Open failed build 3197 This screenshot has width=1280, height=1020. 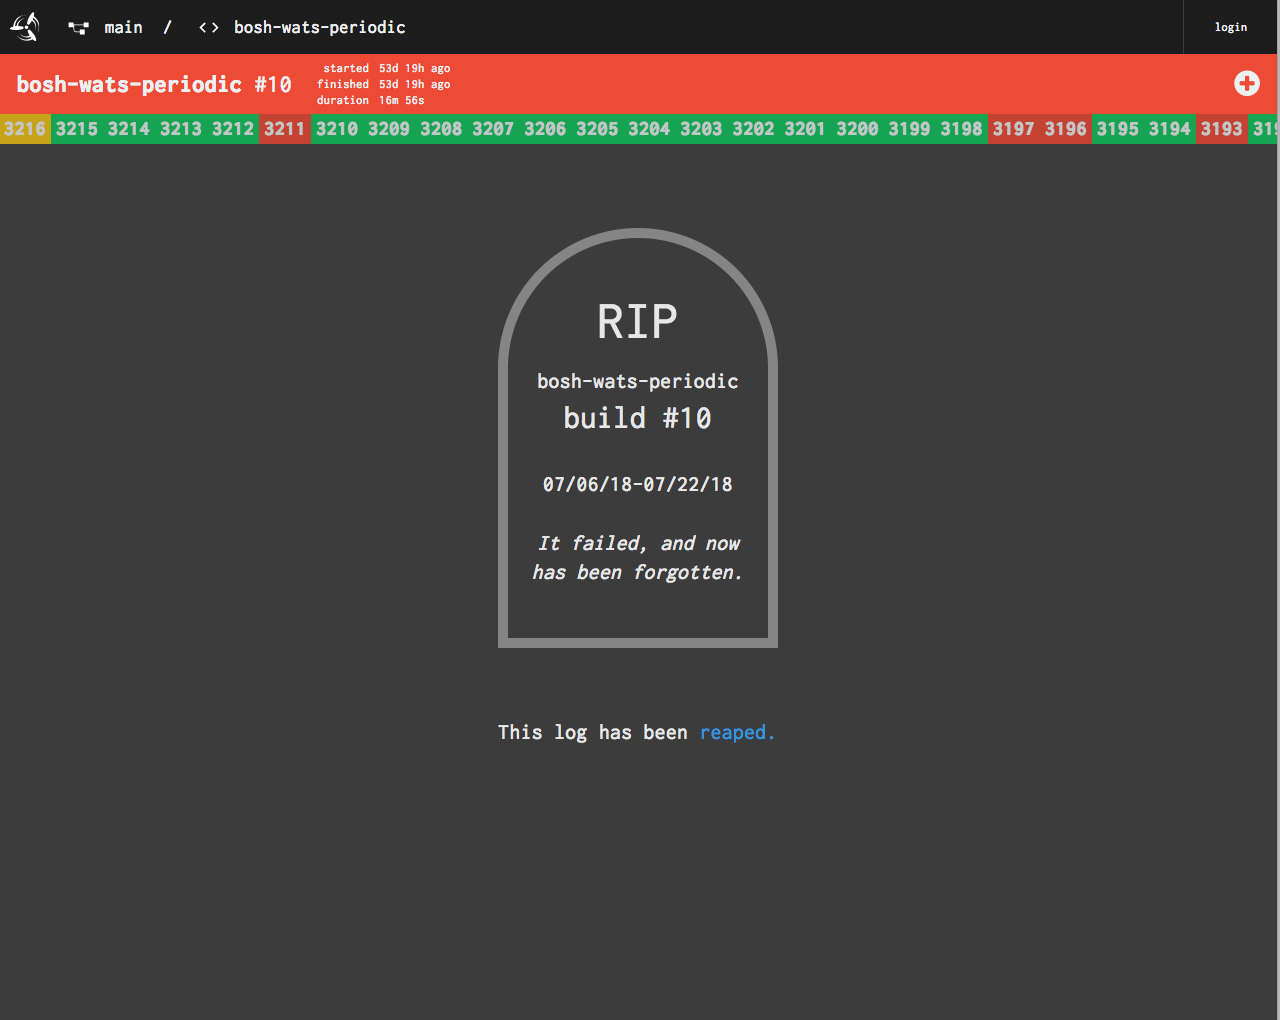point(1013,129)
